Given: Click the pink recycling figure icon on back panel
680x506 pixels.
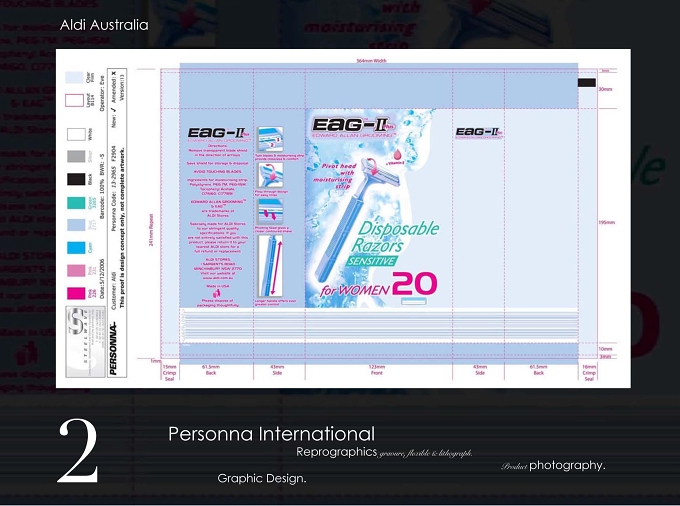Looking at the screenshot, I should click(x=217, y=294).
